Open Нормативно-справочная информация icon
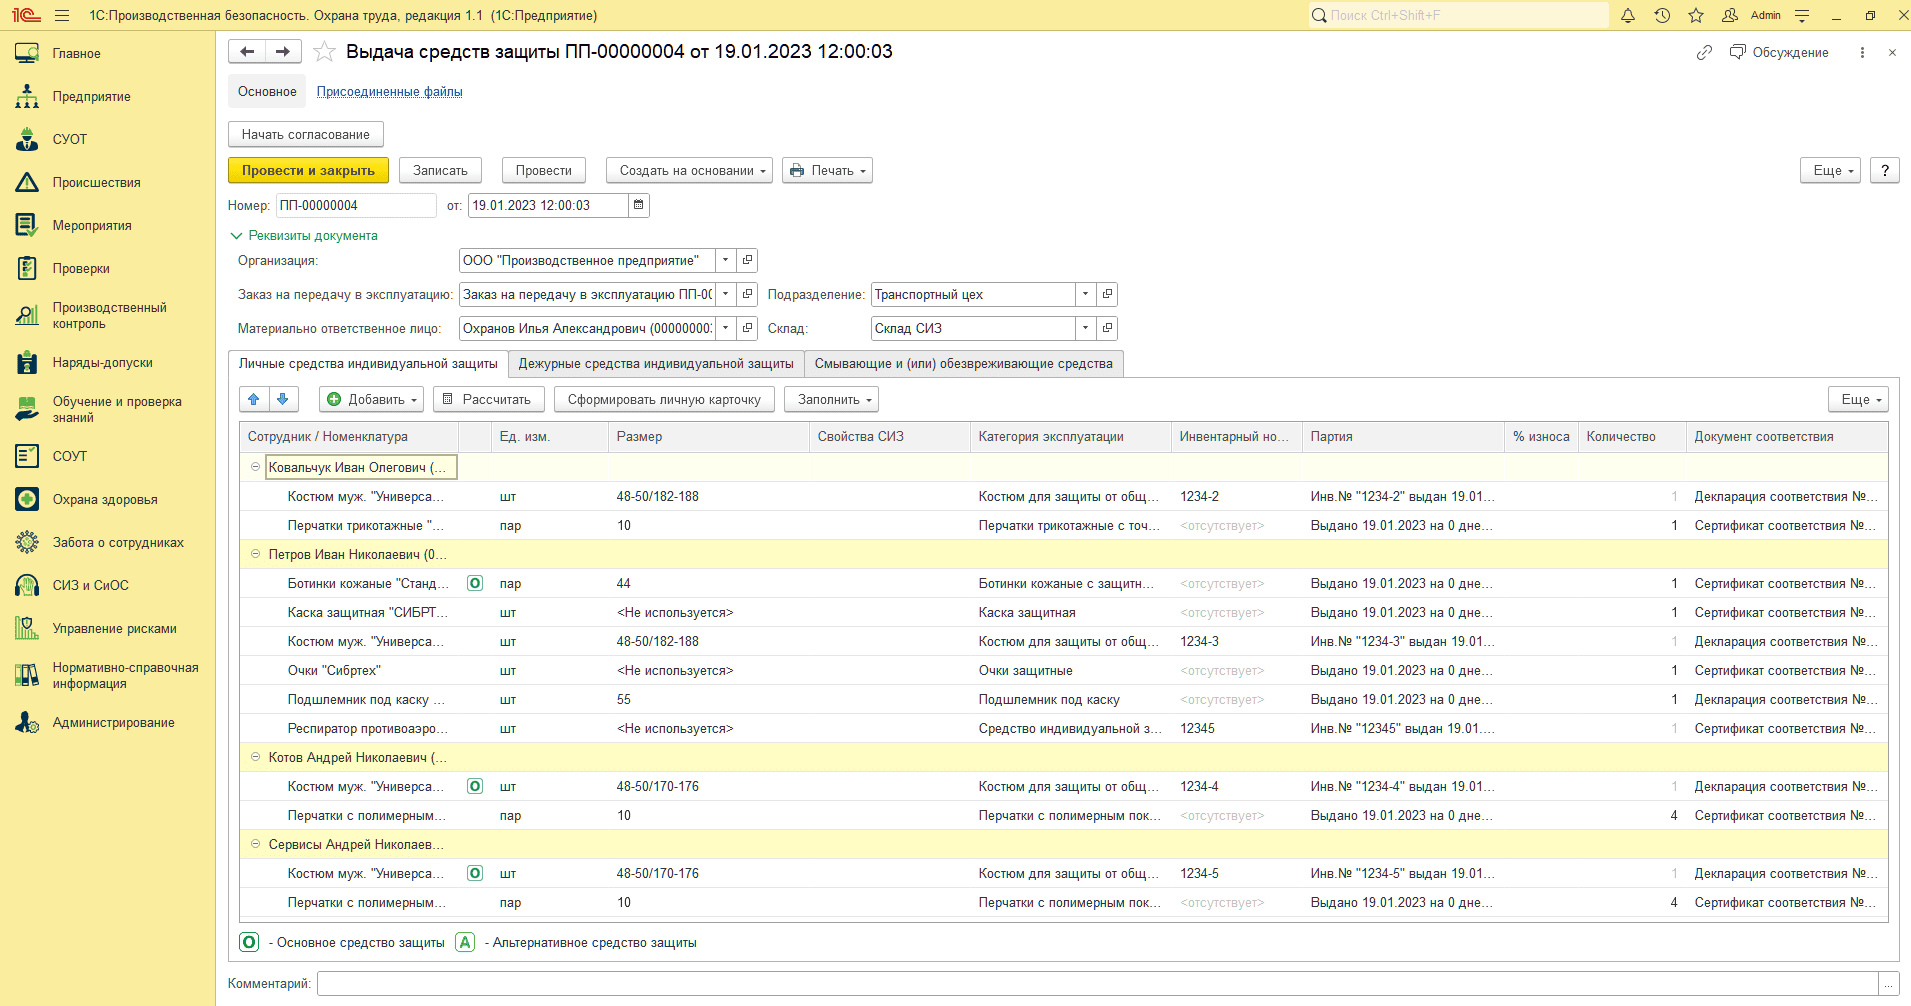 (x=27, y=675)
